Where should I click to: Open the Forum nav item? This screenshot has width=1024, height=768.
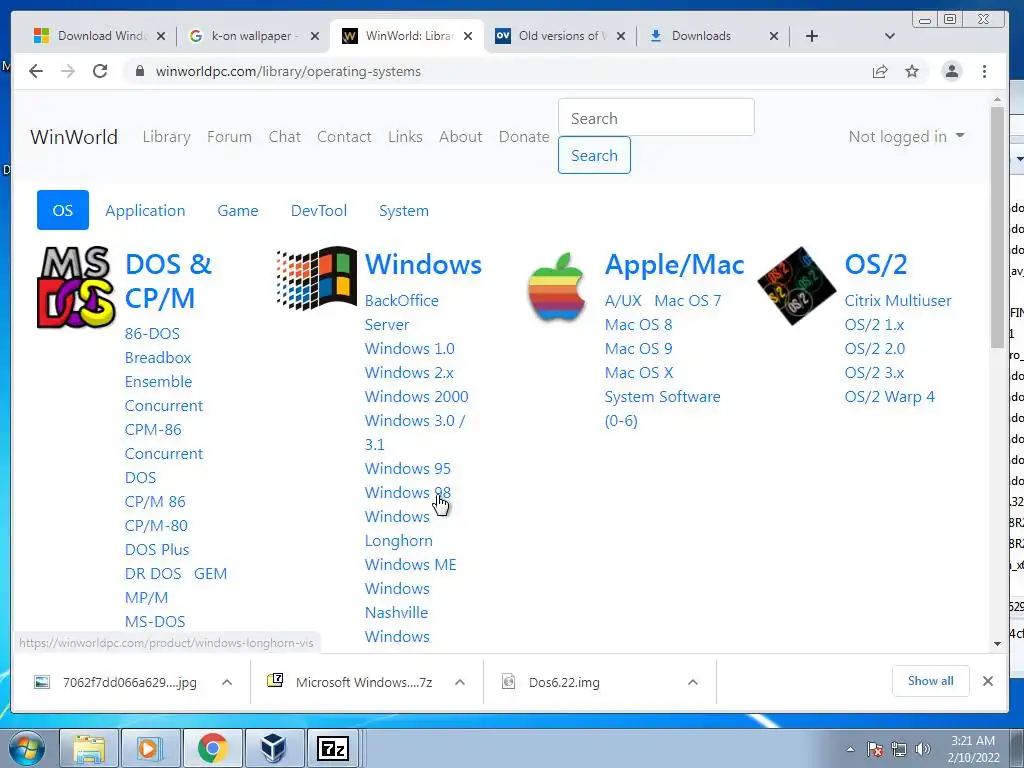[x=229, y=136]
